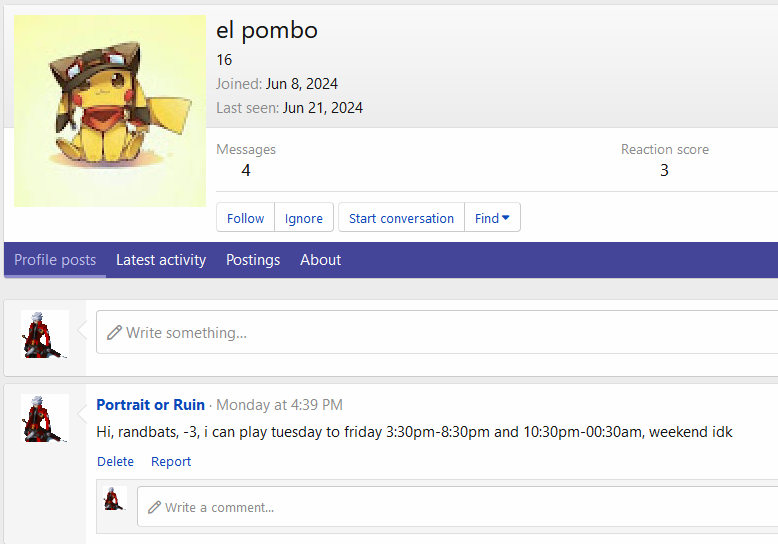778x544 pixels.
Task: Expand the Find dropdown menu
Action: pos(492,218)
